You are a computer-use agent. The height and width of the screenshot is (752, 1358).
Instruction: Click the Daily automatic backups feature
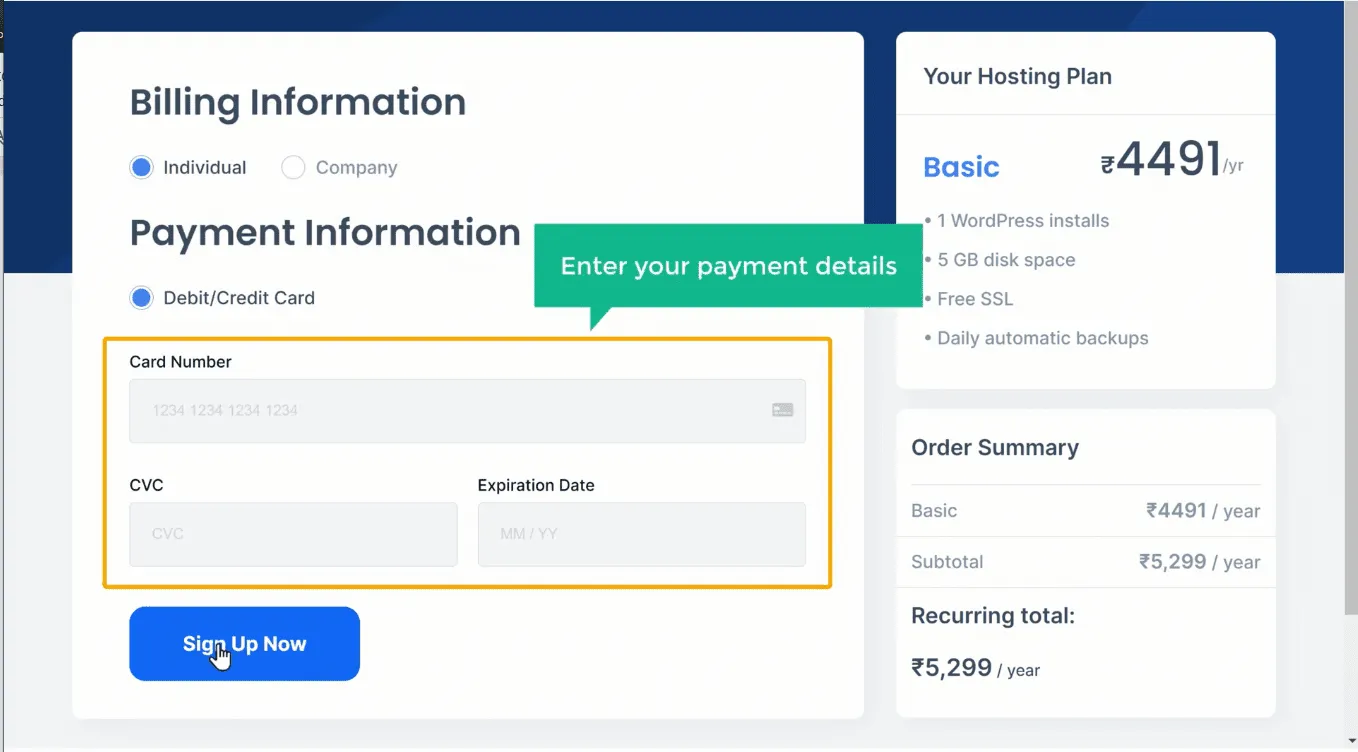(x=1042, y=338)
